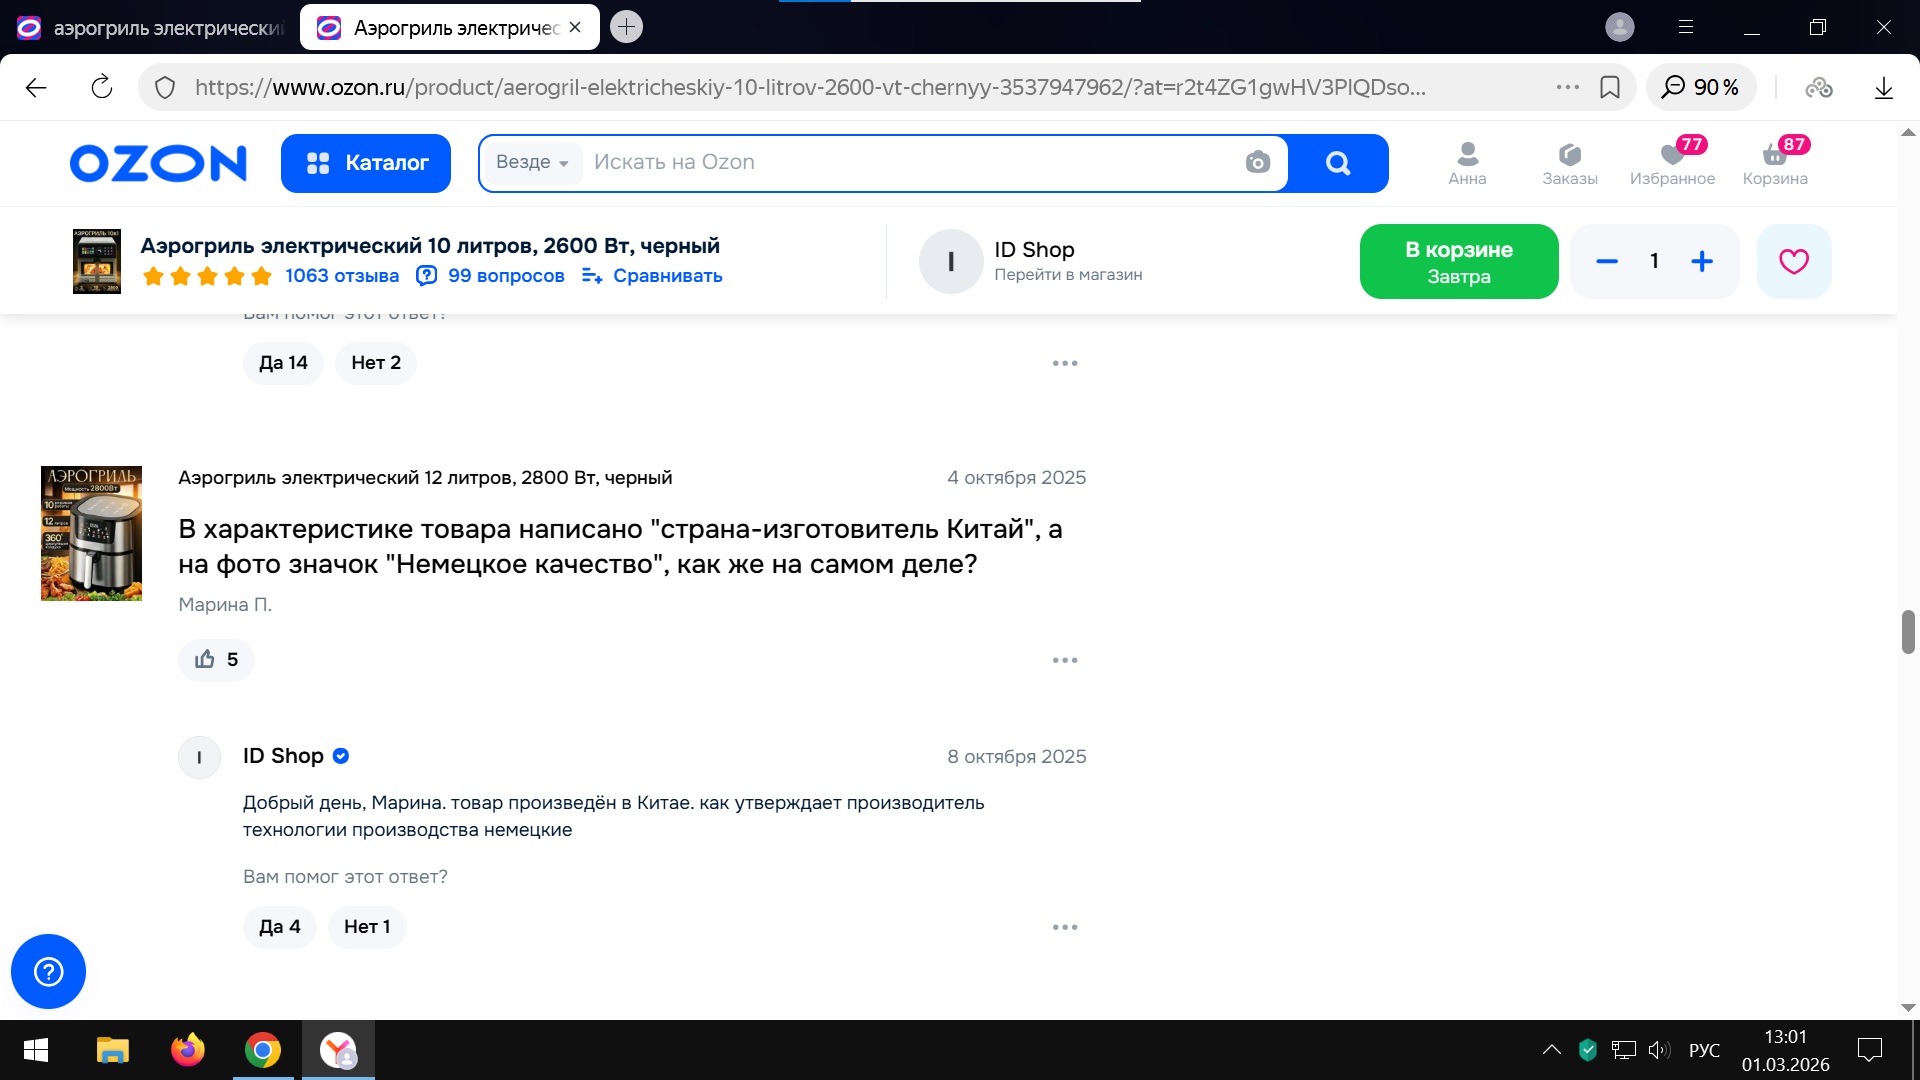
Task: Add product to favorites with heart button
Action: [x=1793, y=261]
